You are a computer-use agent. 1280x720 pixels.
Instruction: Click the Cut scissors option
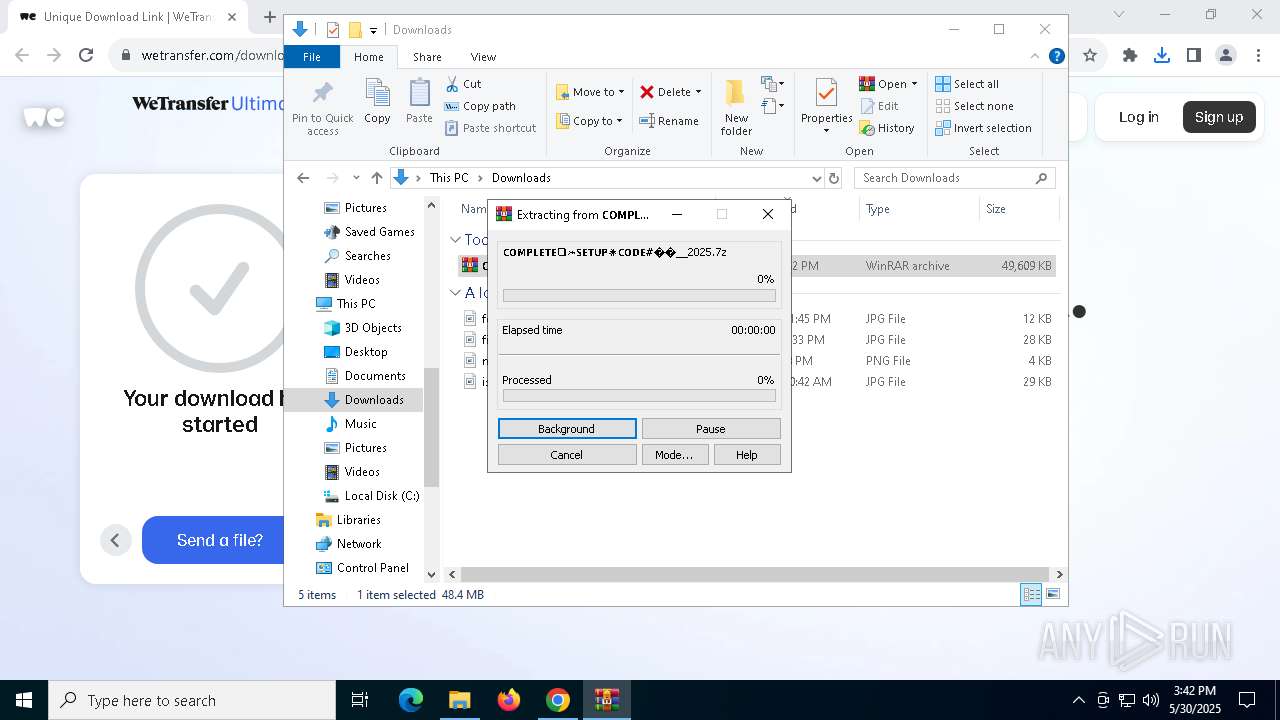pos(463,84)
